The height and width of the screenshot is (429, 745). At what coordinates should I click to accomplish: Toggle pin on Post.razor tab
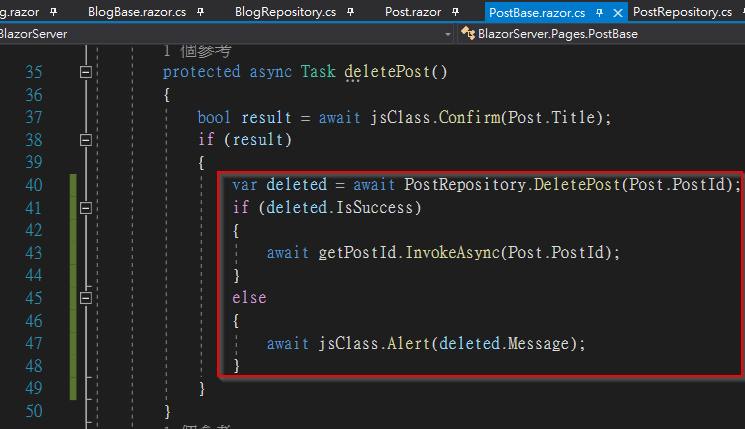click(x=456, y=12)
